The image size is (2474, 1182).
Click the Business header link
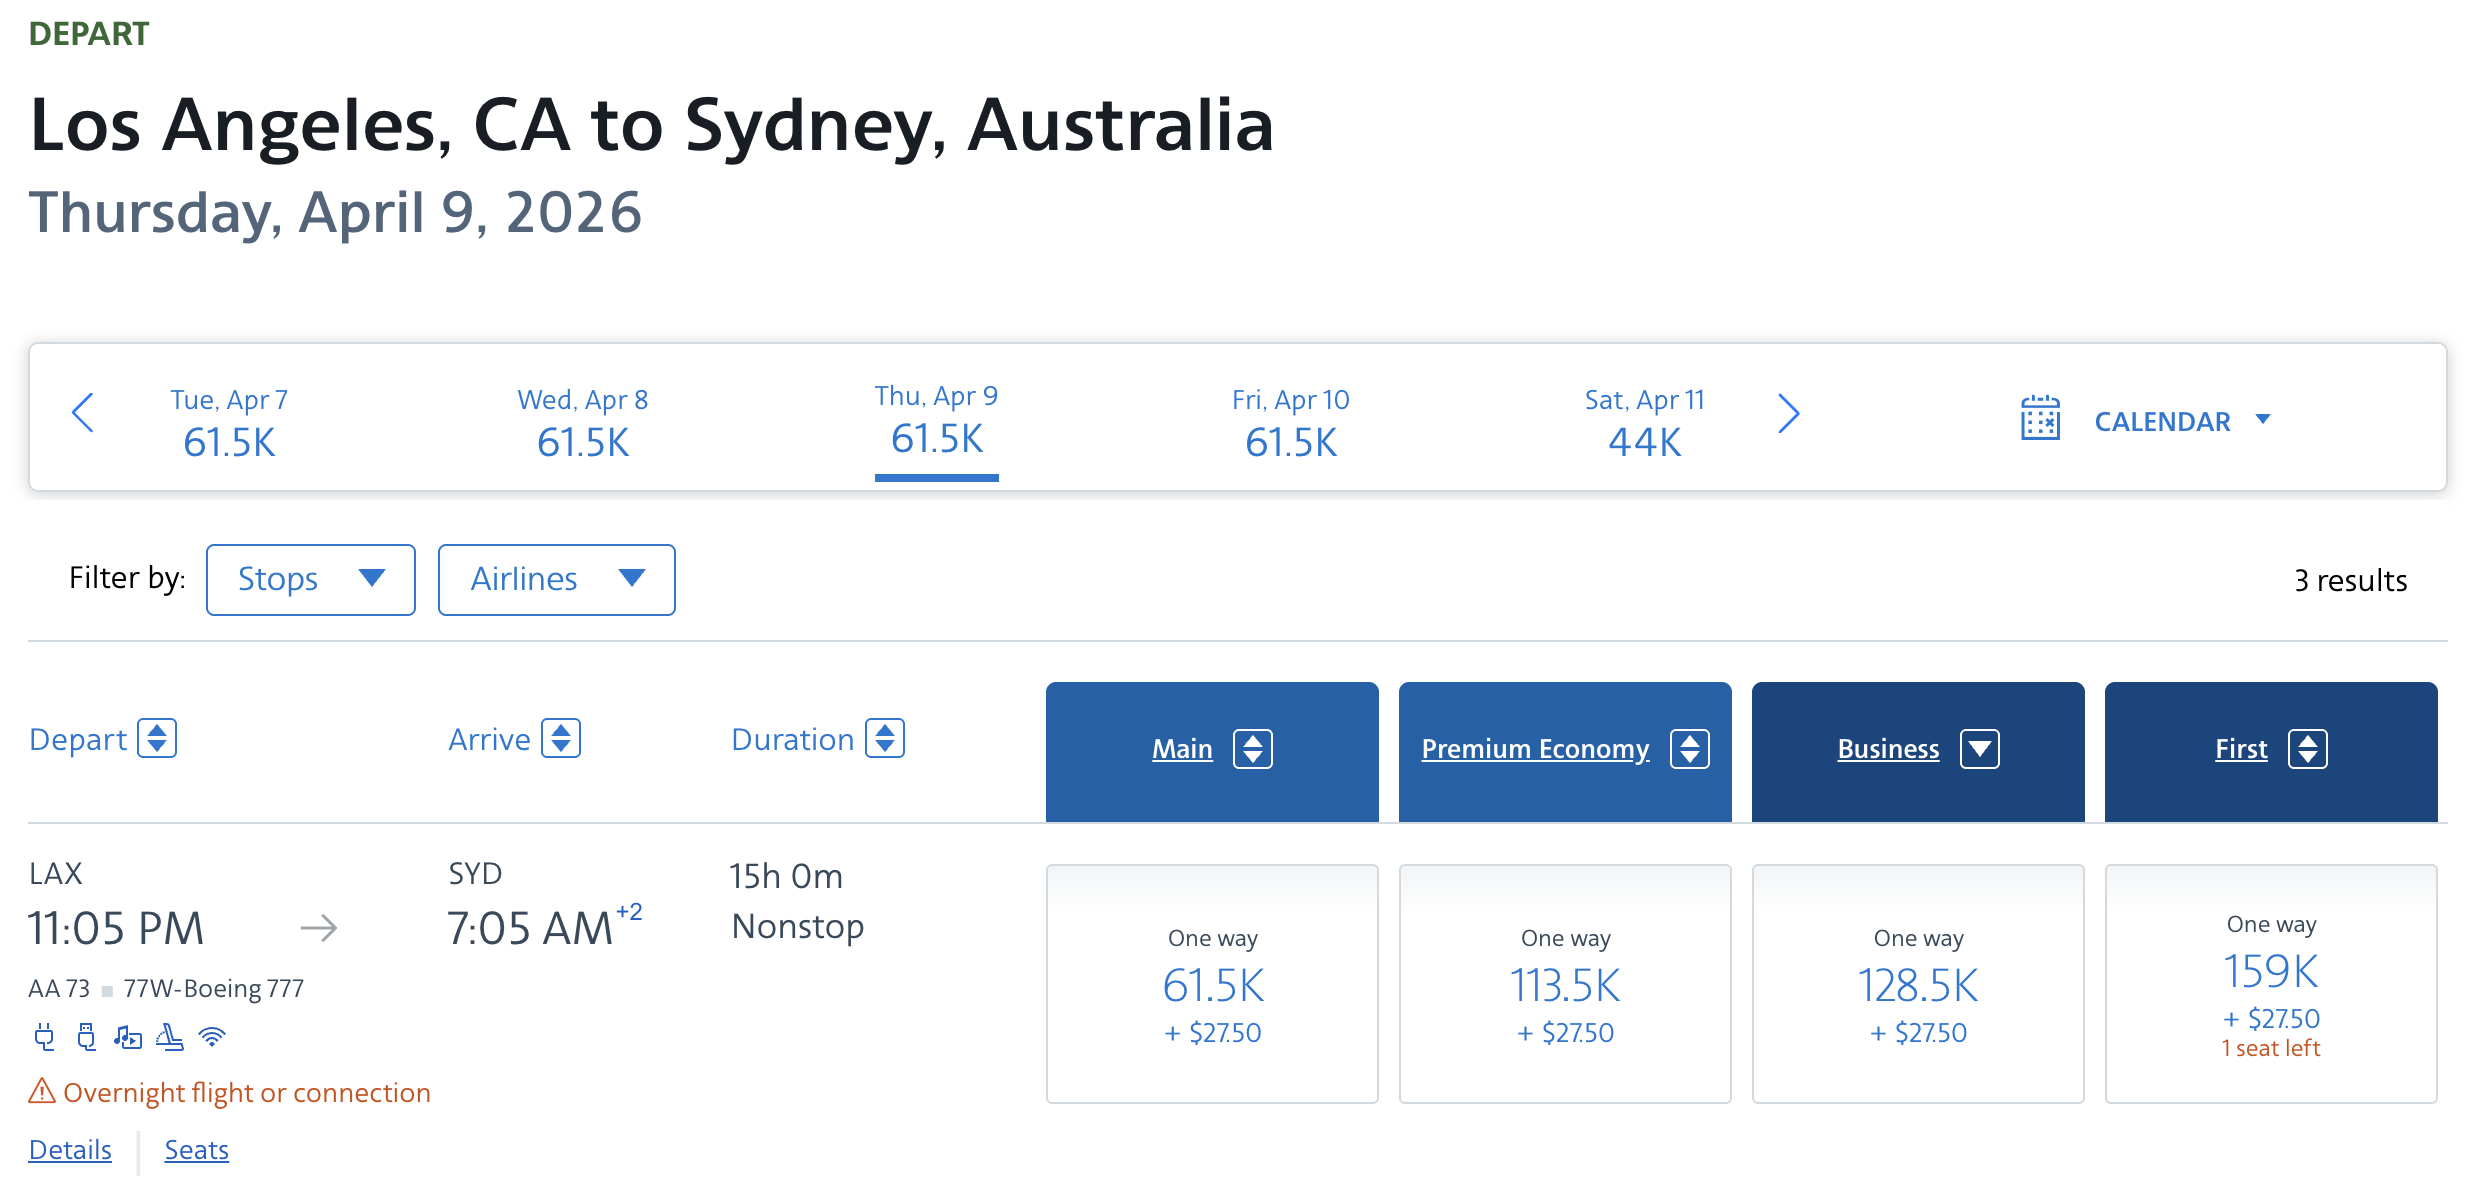(x=1888, y=749)
